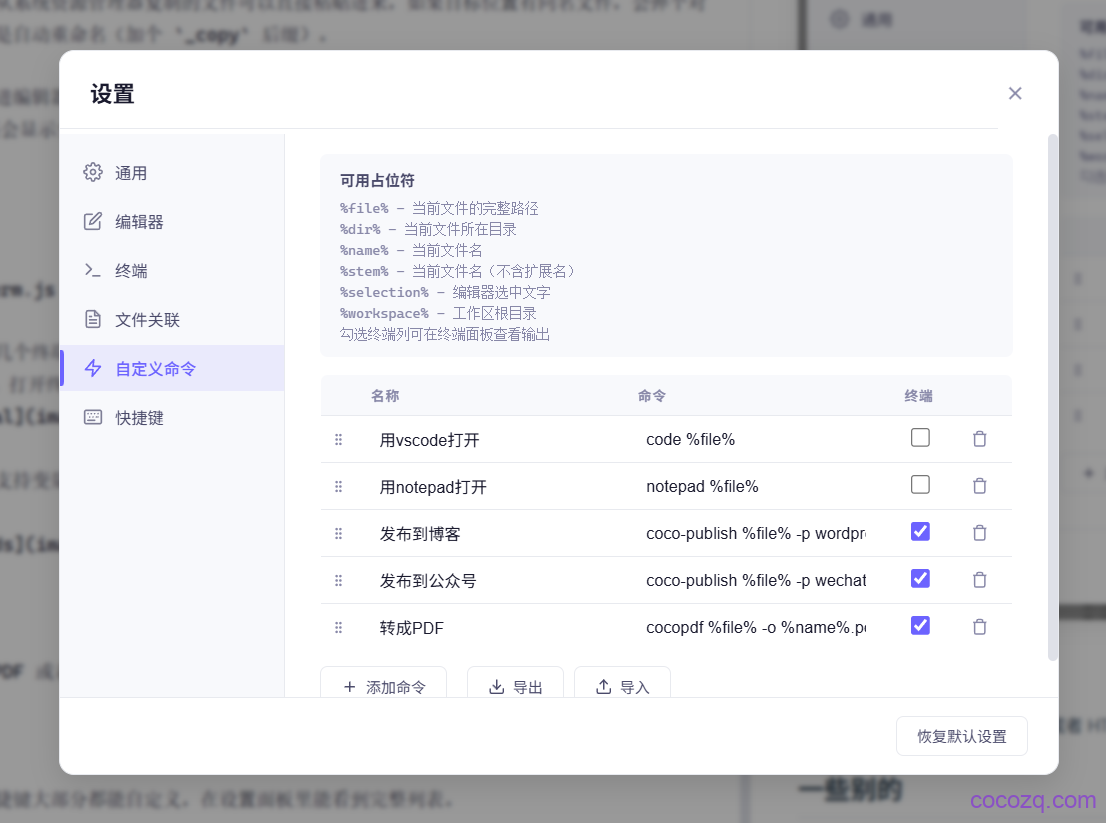This screenshot has width=1106, height=823.
Task: Edit the command field code %file%
Action: (x=756, y=439)
